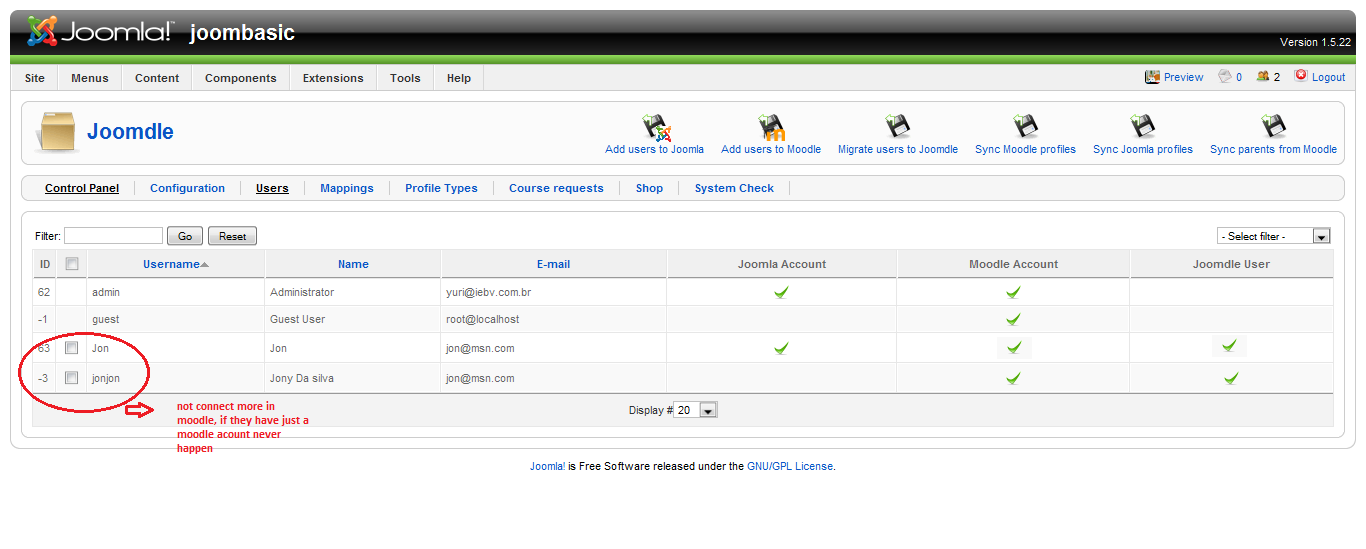Check the box for user jonjon

click(71, 378)
